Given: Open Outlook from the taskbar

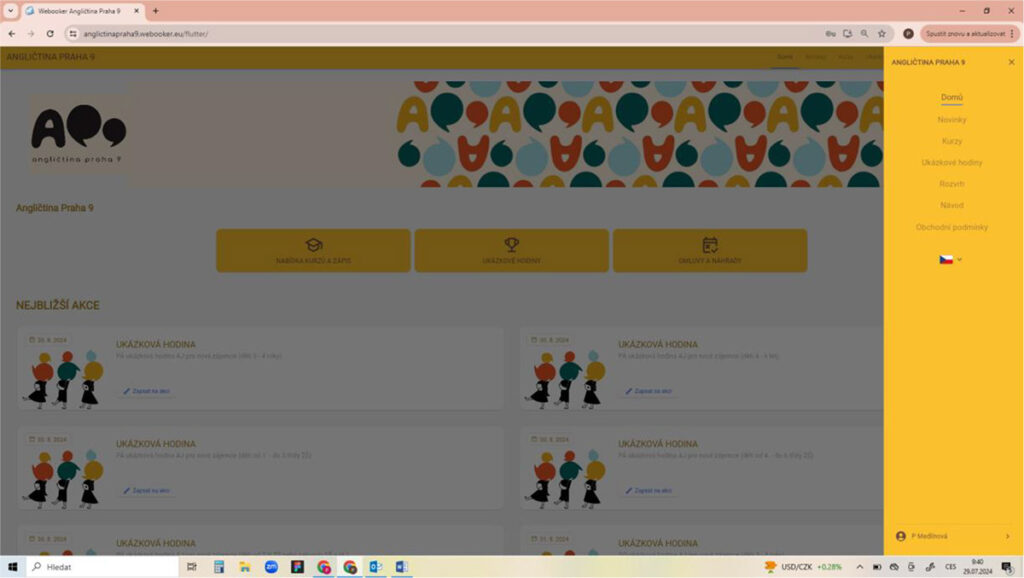Looking at the screenshot, I should [376, 567].
